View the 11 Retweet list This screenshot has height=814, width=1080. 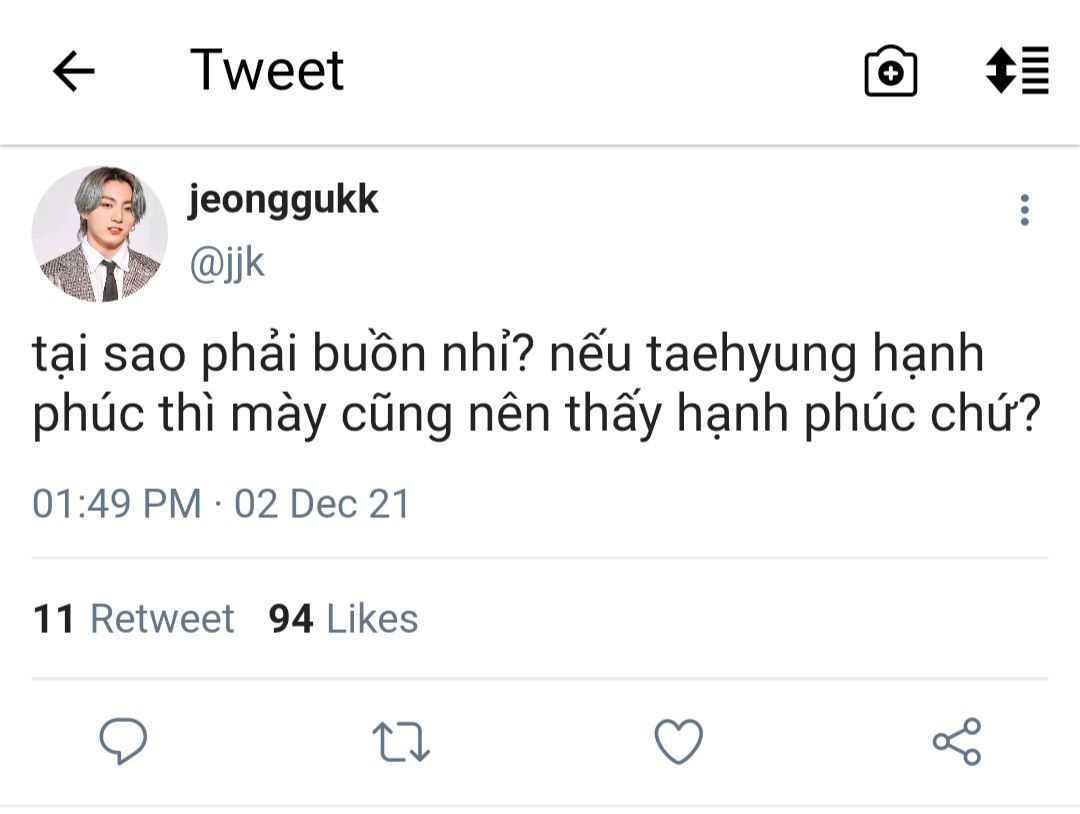pyautogui.click(x=134, y=618)
